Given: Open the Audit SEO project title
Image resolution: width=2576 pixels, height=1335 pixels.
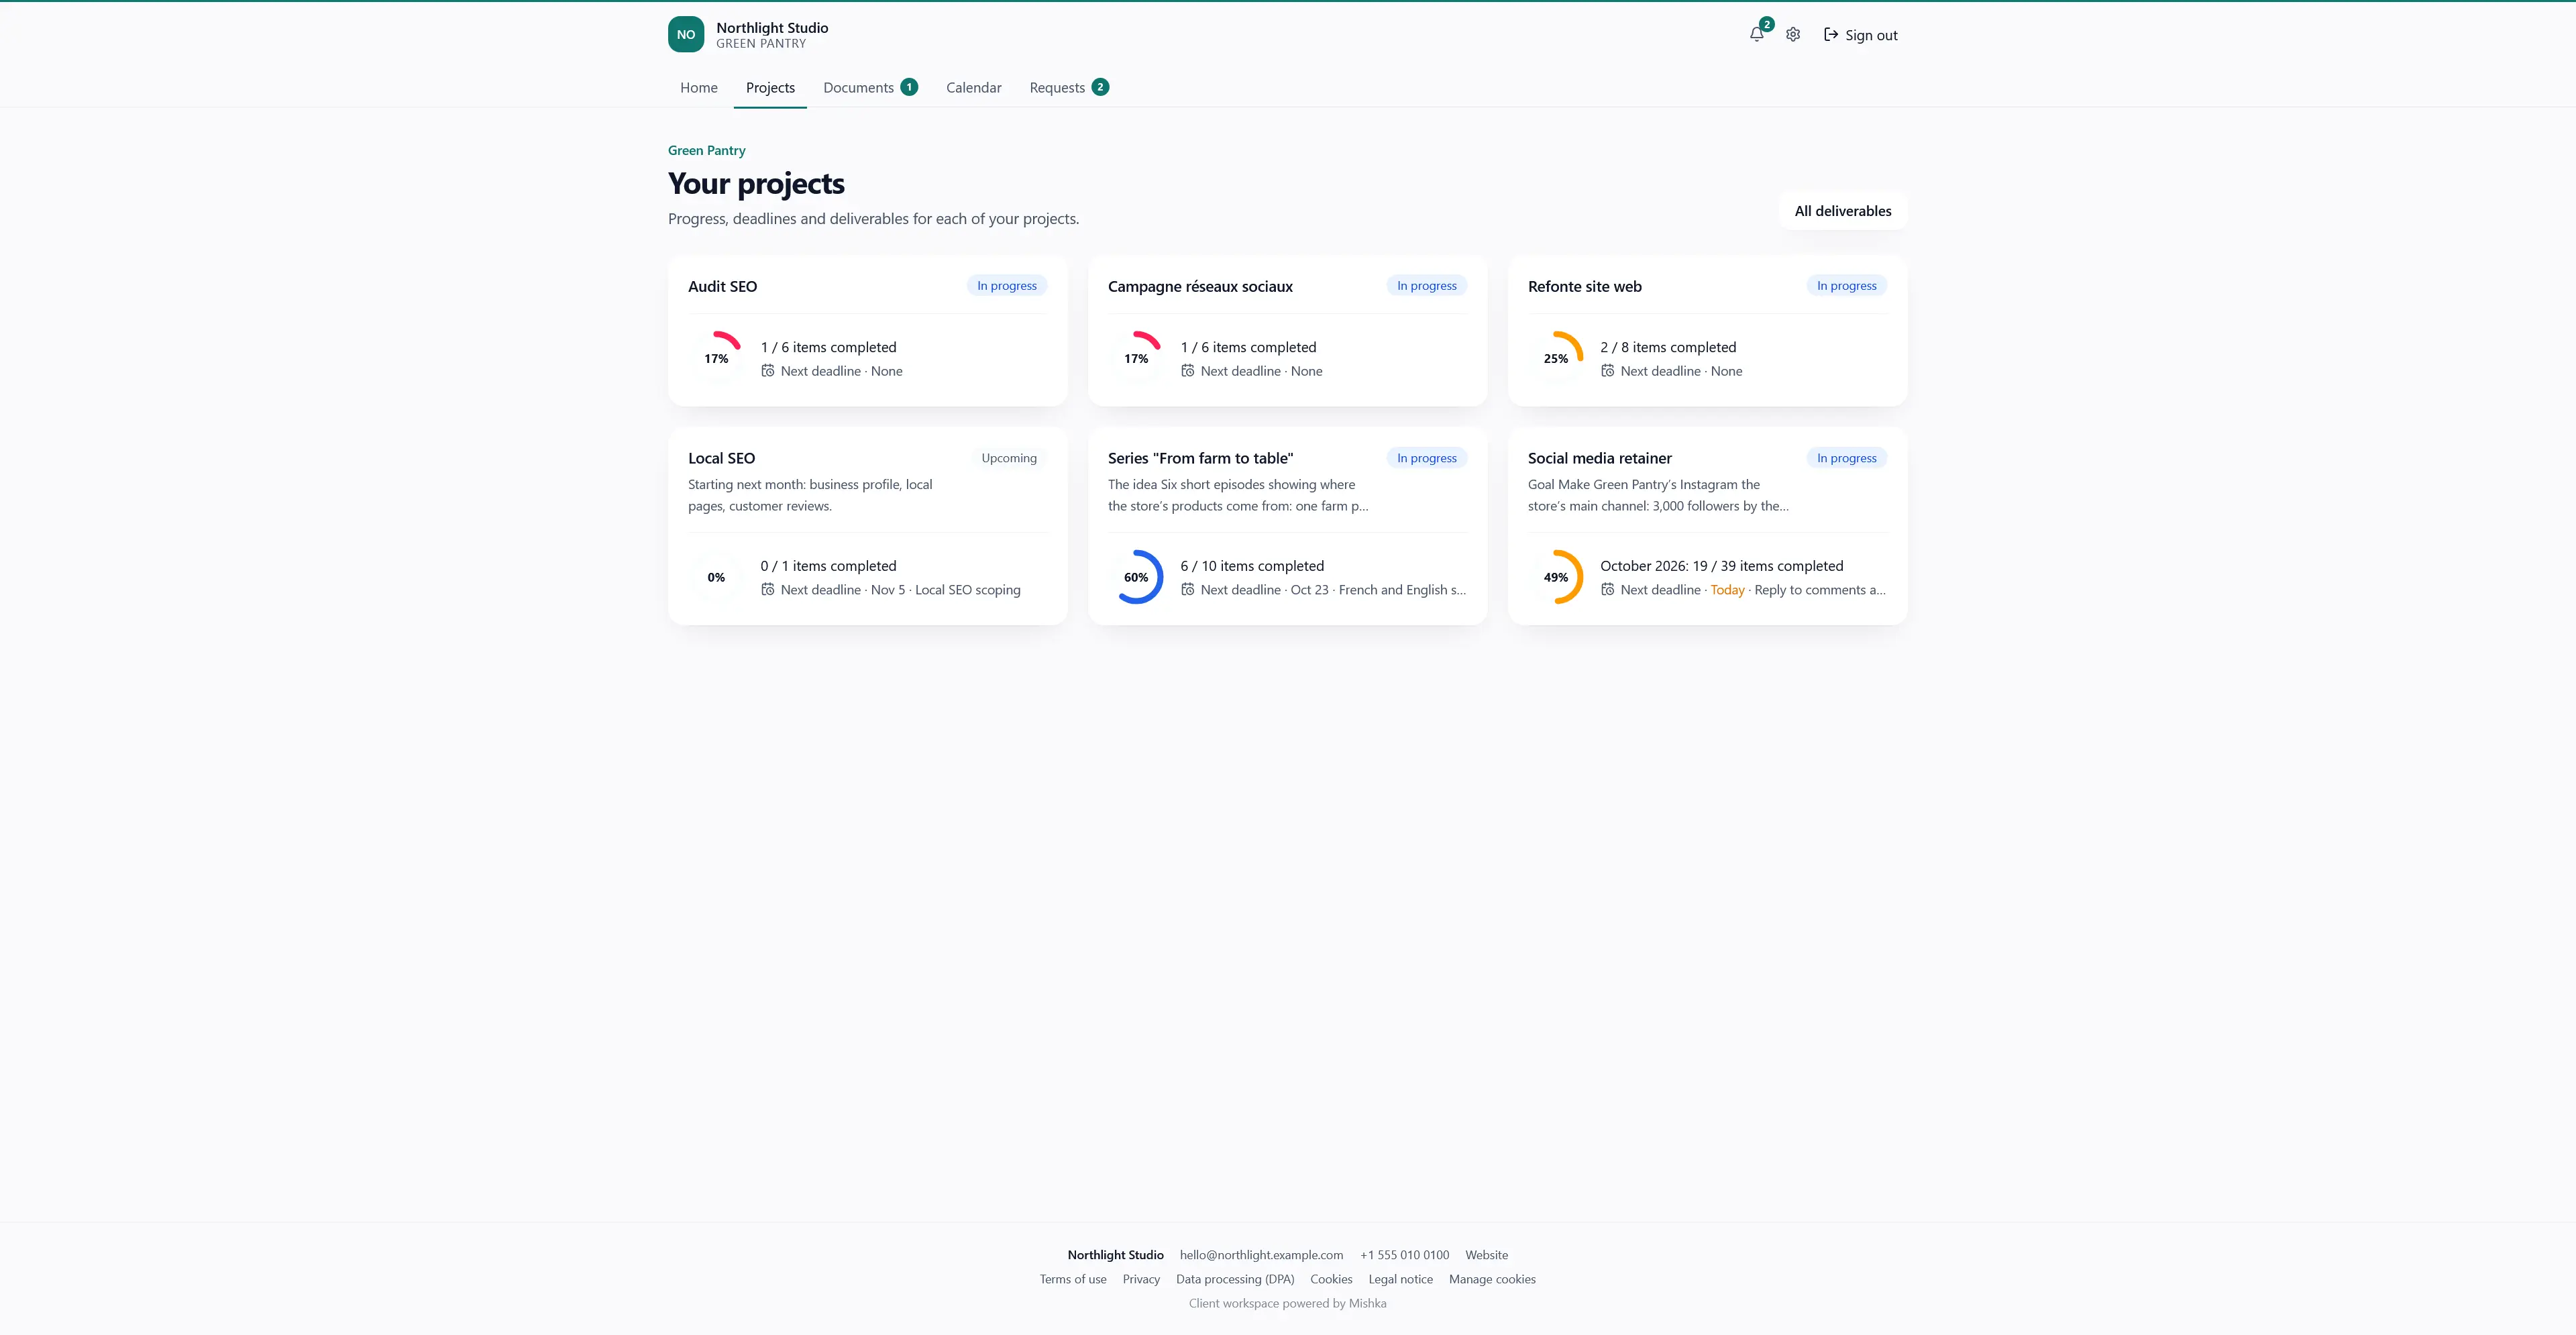Looking at the screenshot, I should tap(722, 286).
